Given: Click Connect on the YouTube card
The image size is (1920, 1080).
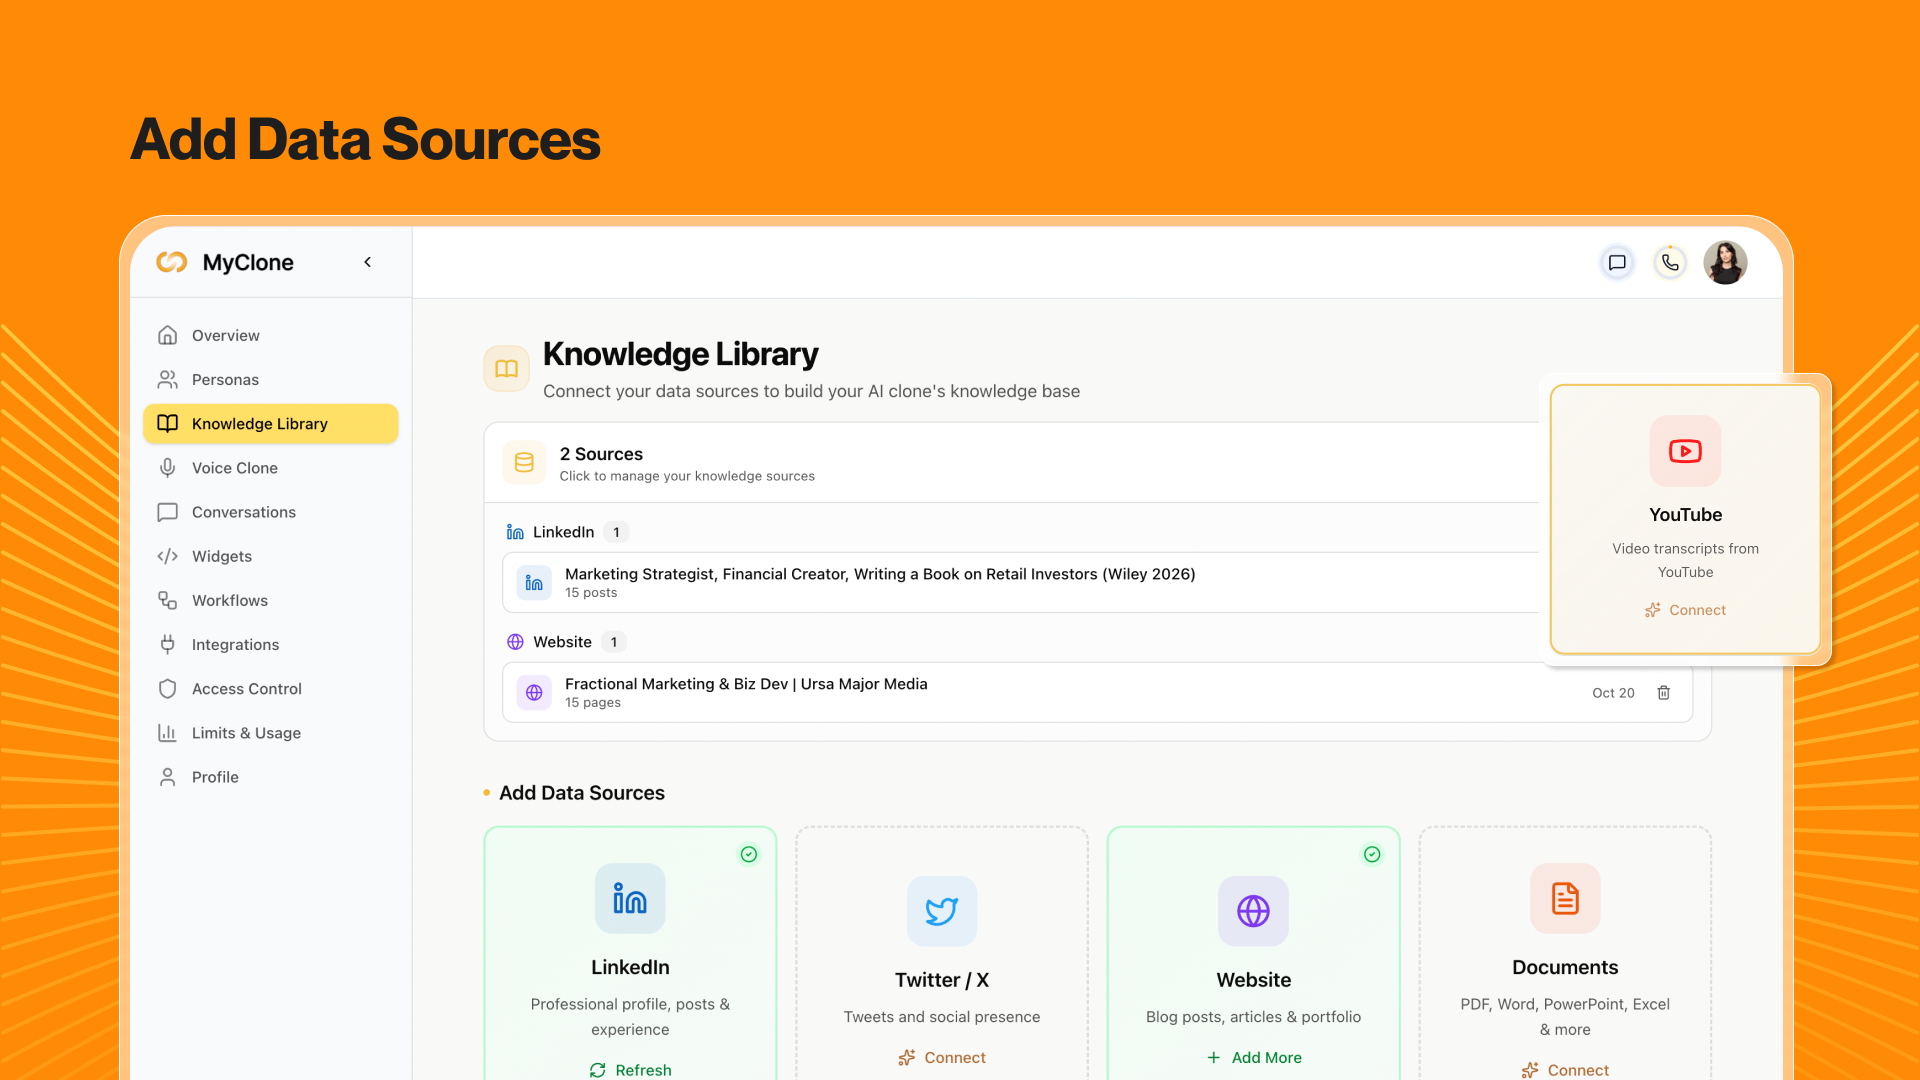Looking at the screenshot, I should (x=1685, y=610).
